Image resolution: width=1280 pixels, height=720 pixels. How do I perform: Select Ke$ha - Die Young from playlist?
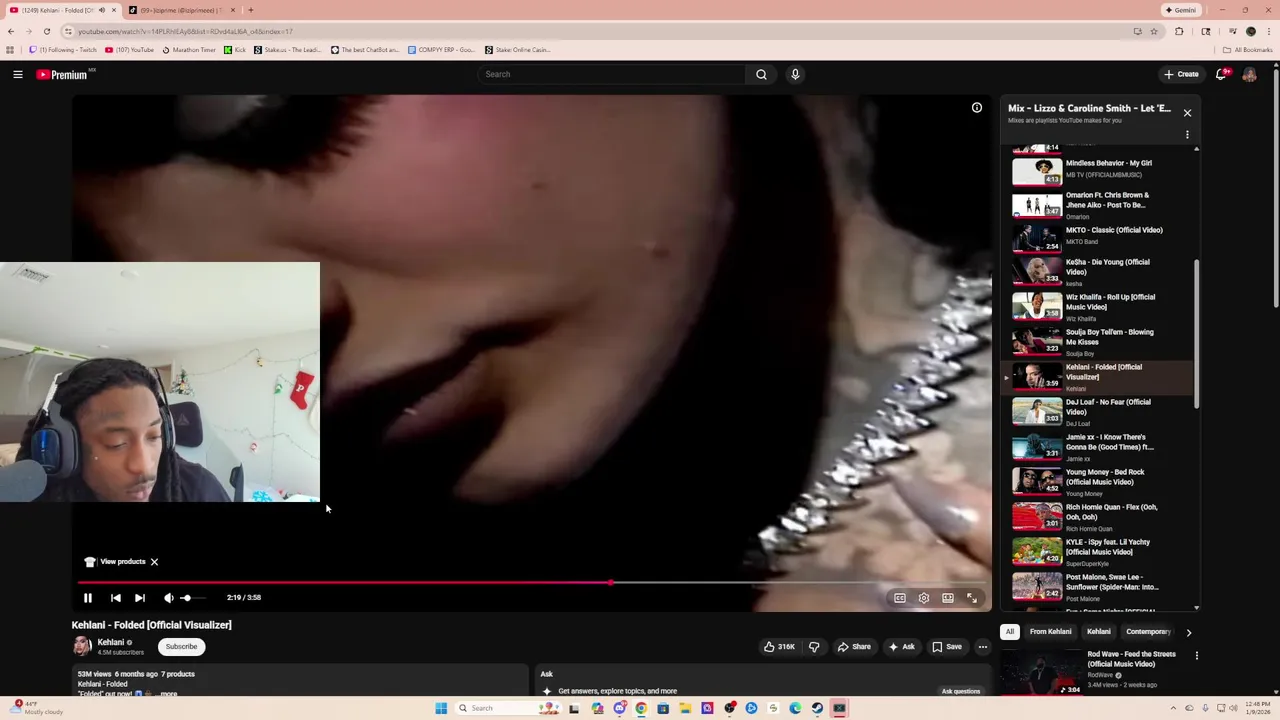1099,272
